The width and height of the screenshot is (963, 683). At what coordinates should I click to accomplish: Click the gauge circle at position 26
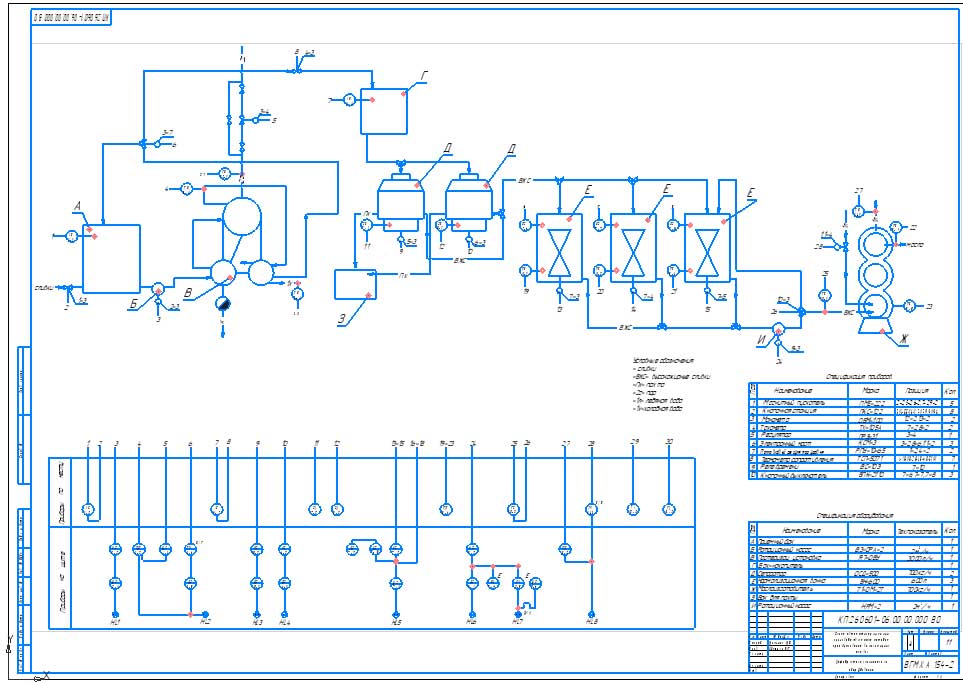825,296
